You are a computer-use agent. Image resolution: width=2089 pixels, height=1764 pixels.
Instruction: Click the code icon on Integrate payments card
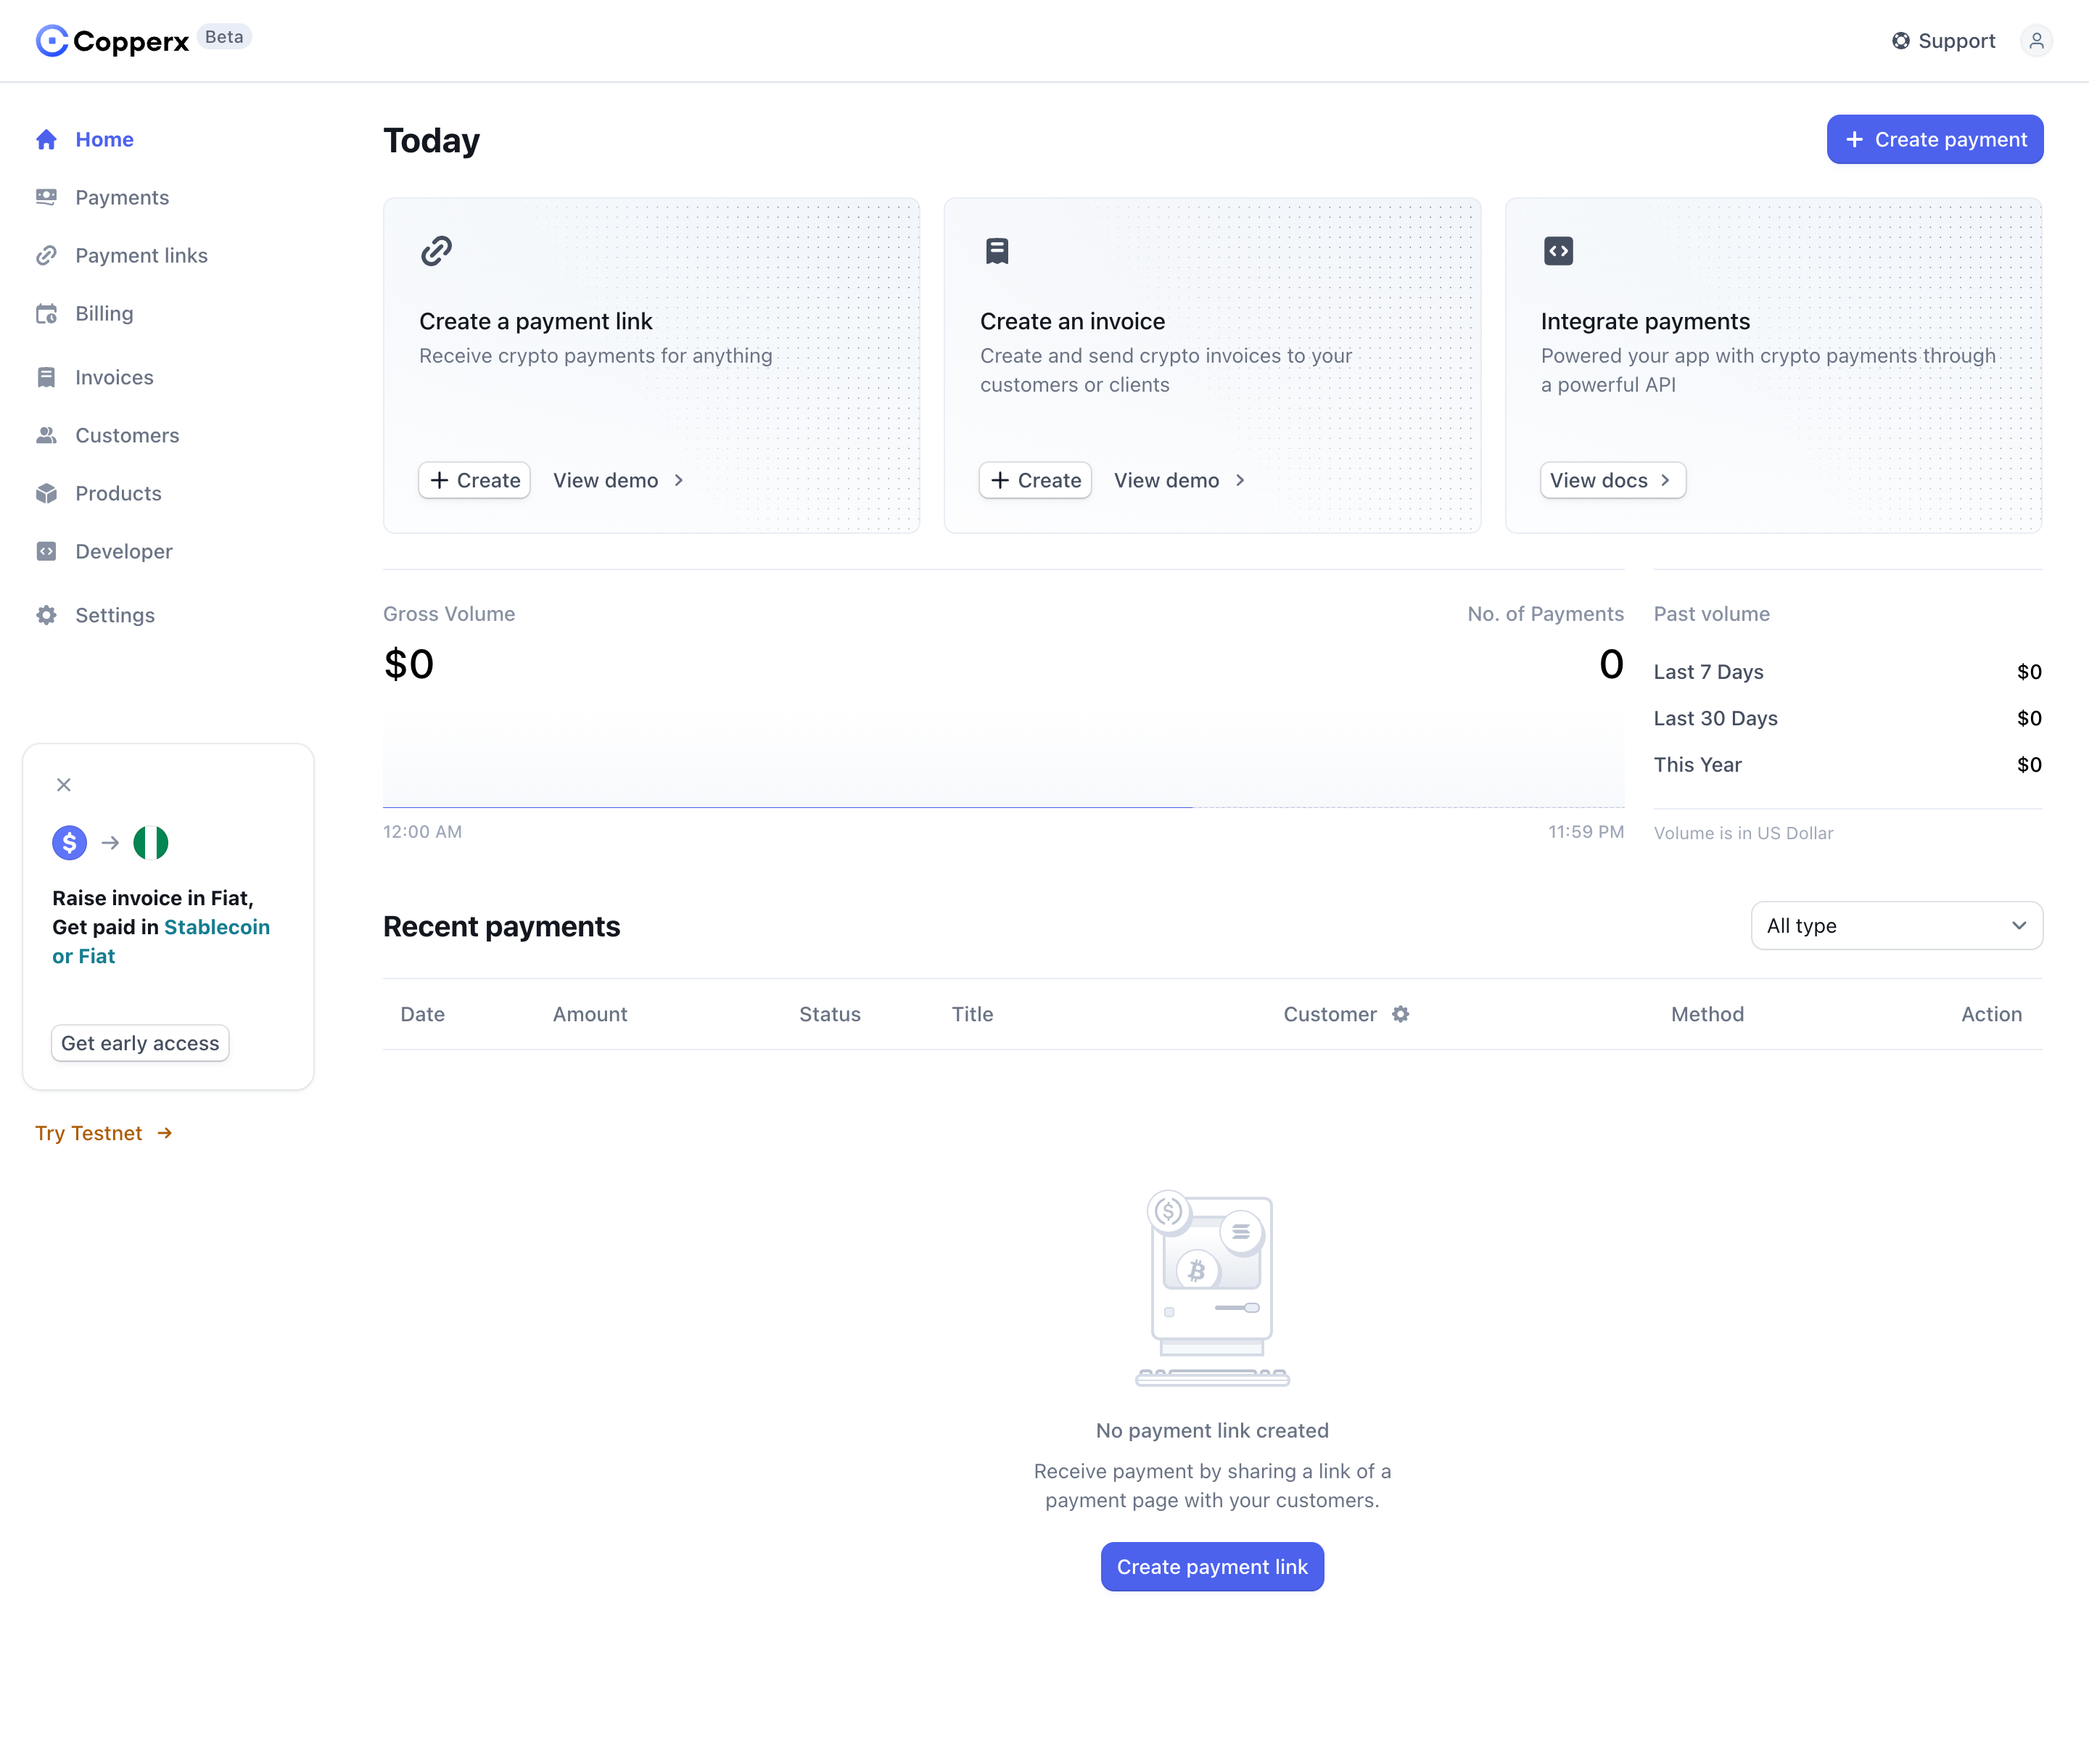click(x=1558, y=250)
